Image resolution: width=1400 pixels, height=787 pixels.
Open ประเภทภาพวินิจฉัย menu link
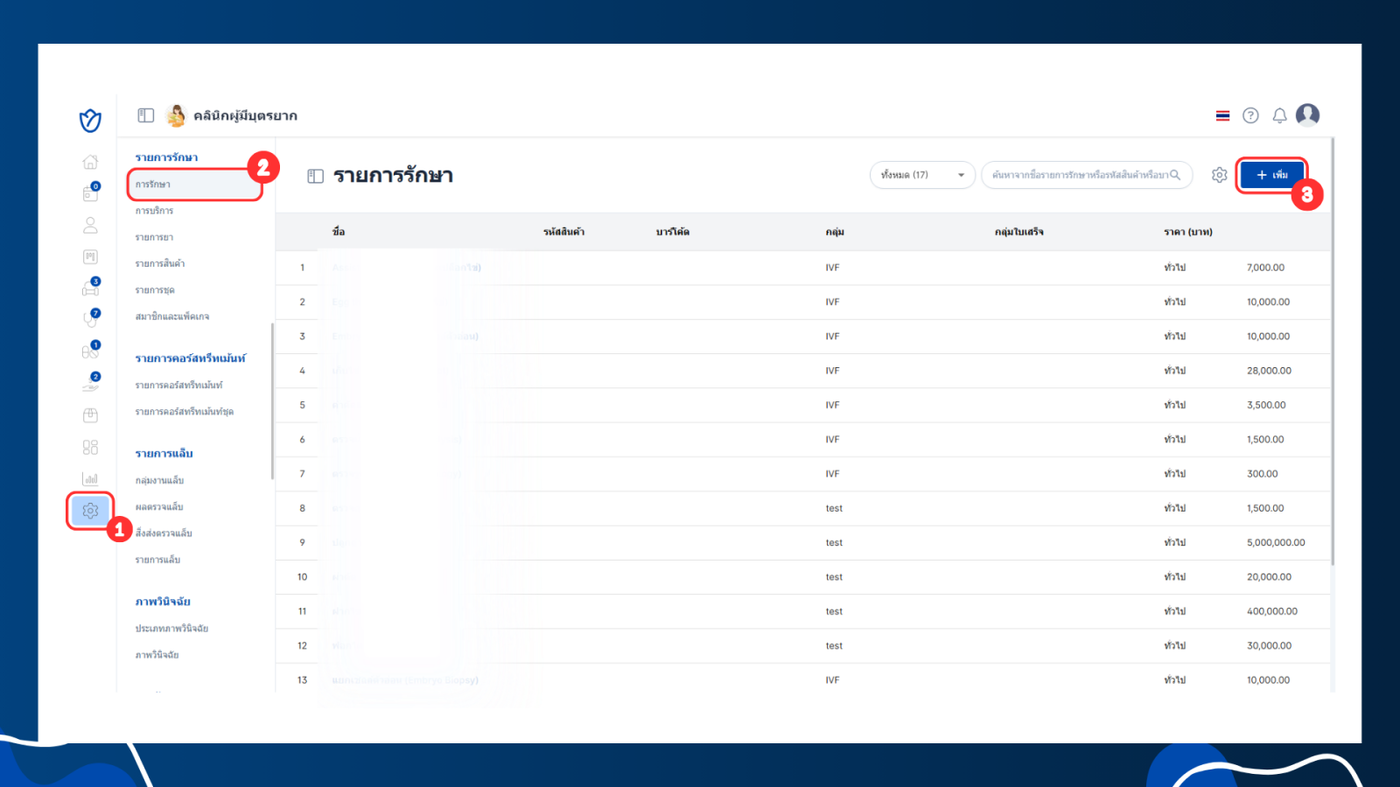coord(172,628)
